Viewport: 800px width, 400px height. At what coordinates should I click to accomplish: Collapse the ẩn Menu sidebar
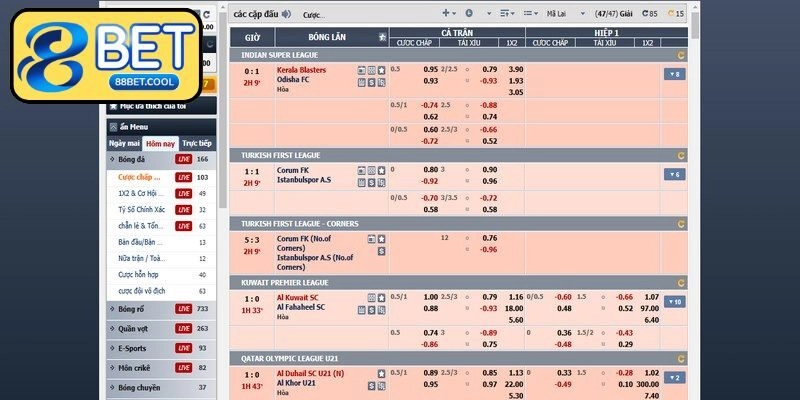pyautogui.click(x=133, y=127)
